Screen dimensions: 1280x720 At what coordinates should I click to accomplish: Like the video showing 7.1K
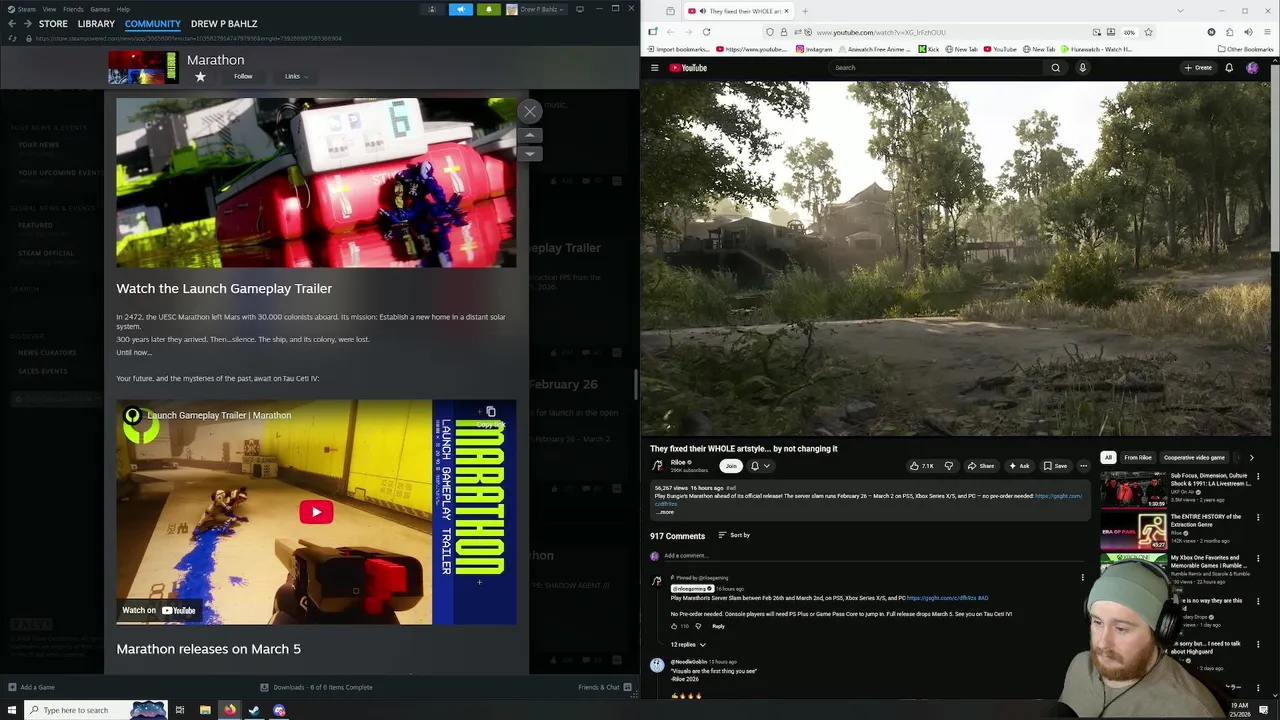[x=921, y=466]
